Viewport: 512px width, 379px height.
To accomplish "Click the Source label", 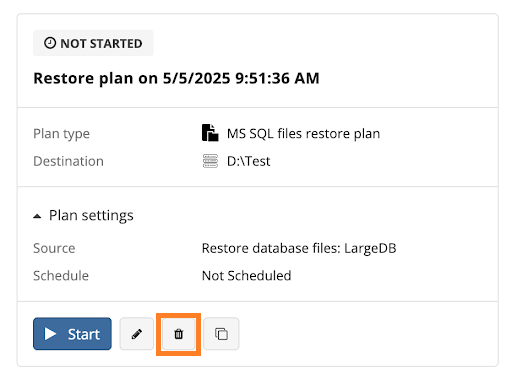I will 54,248.
